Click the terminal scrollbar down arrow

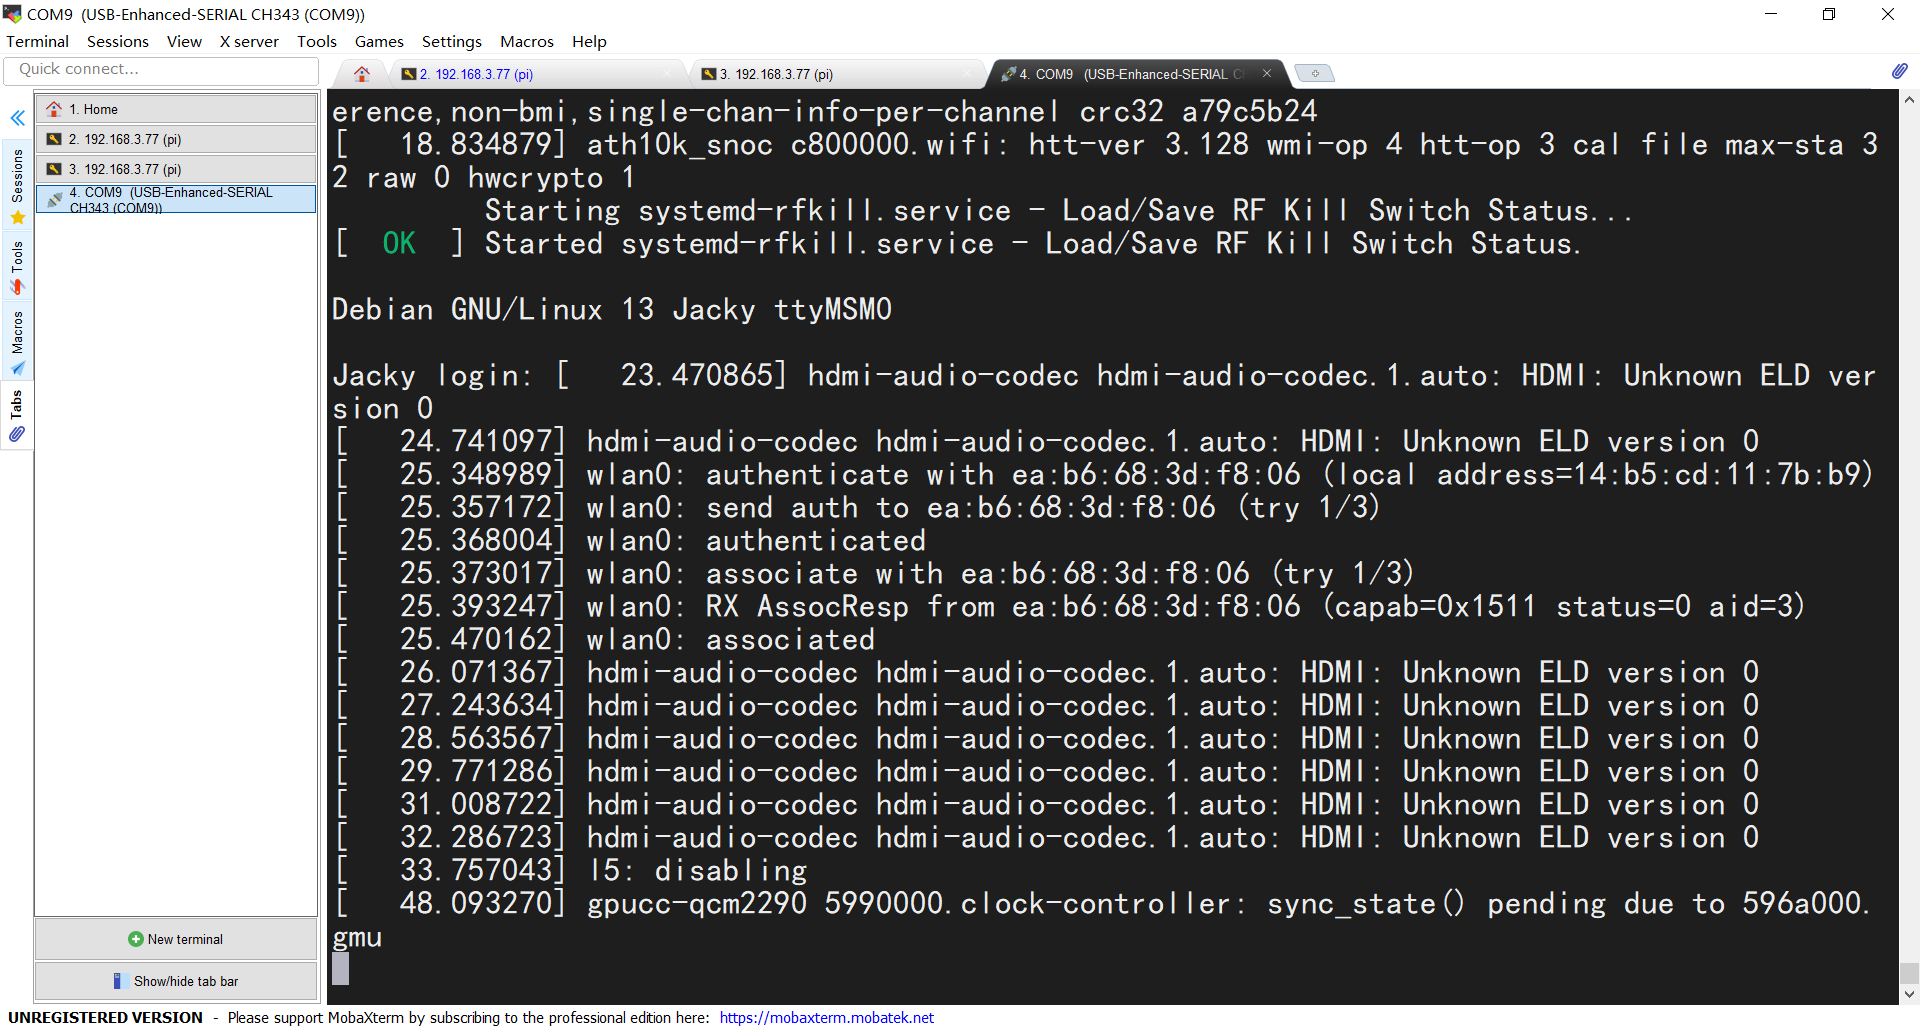pos(1909,994)
